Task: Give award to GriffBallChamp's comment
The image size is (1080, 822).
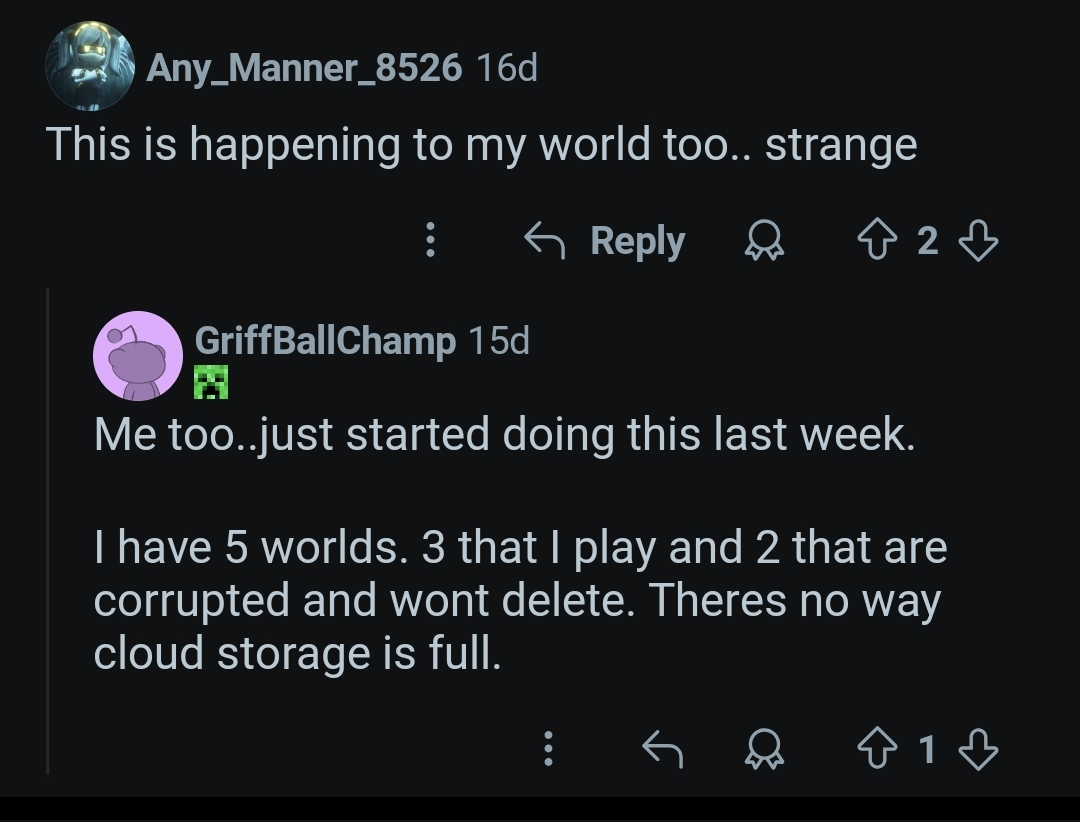Action: tap(765, 748)
